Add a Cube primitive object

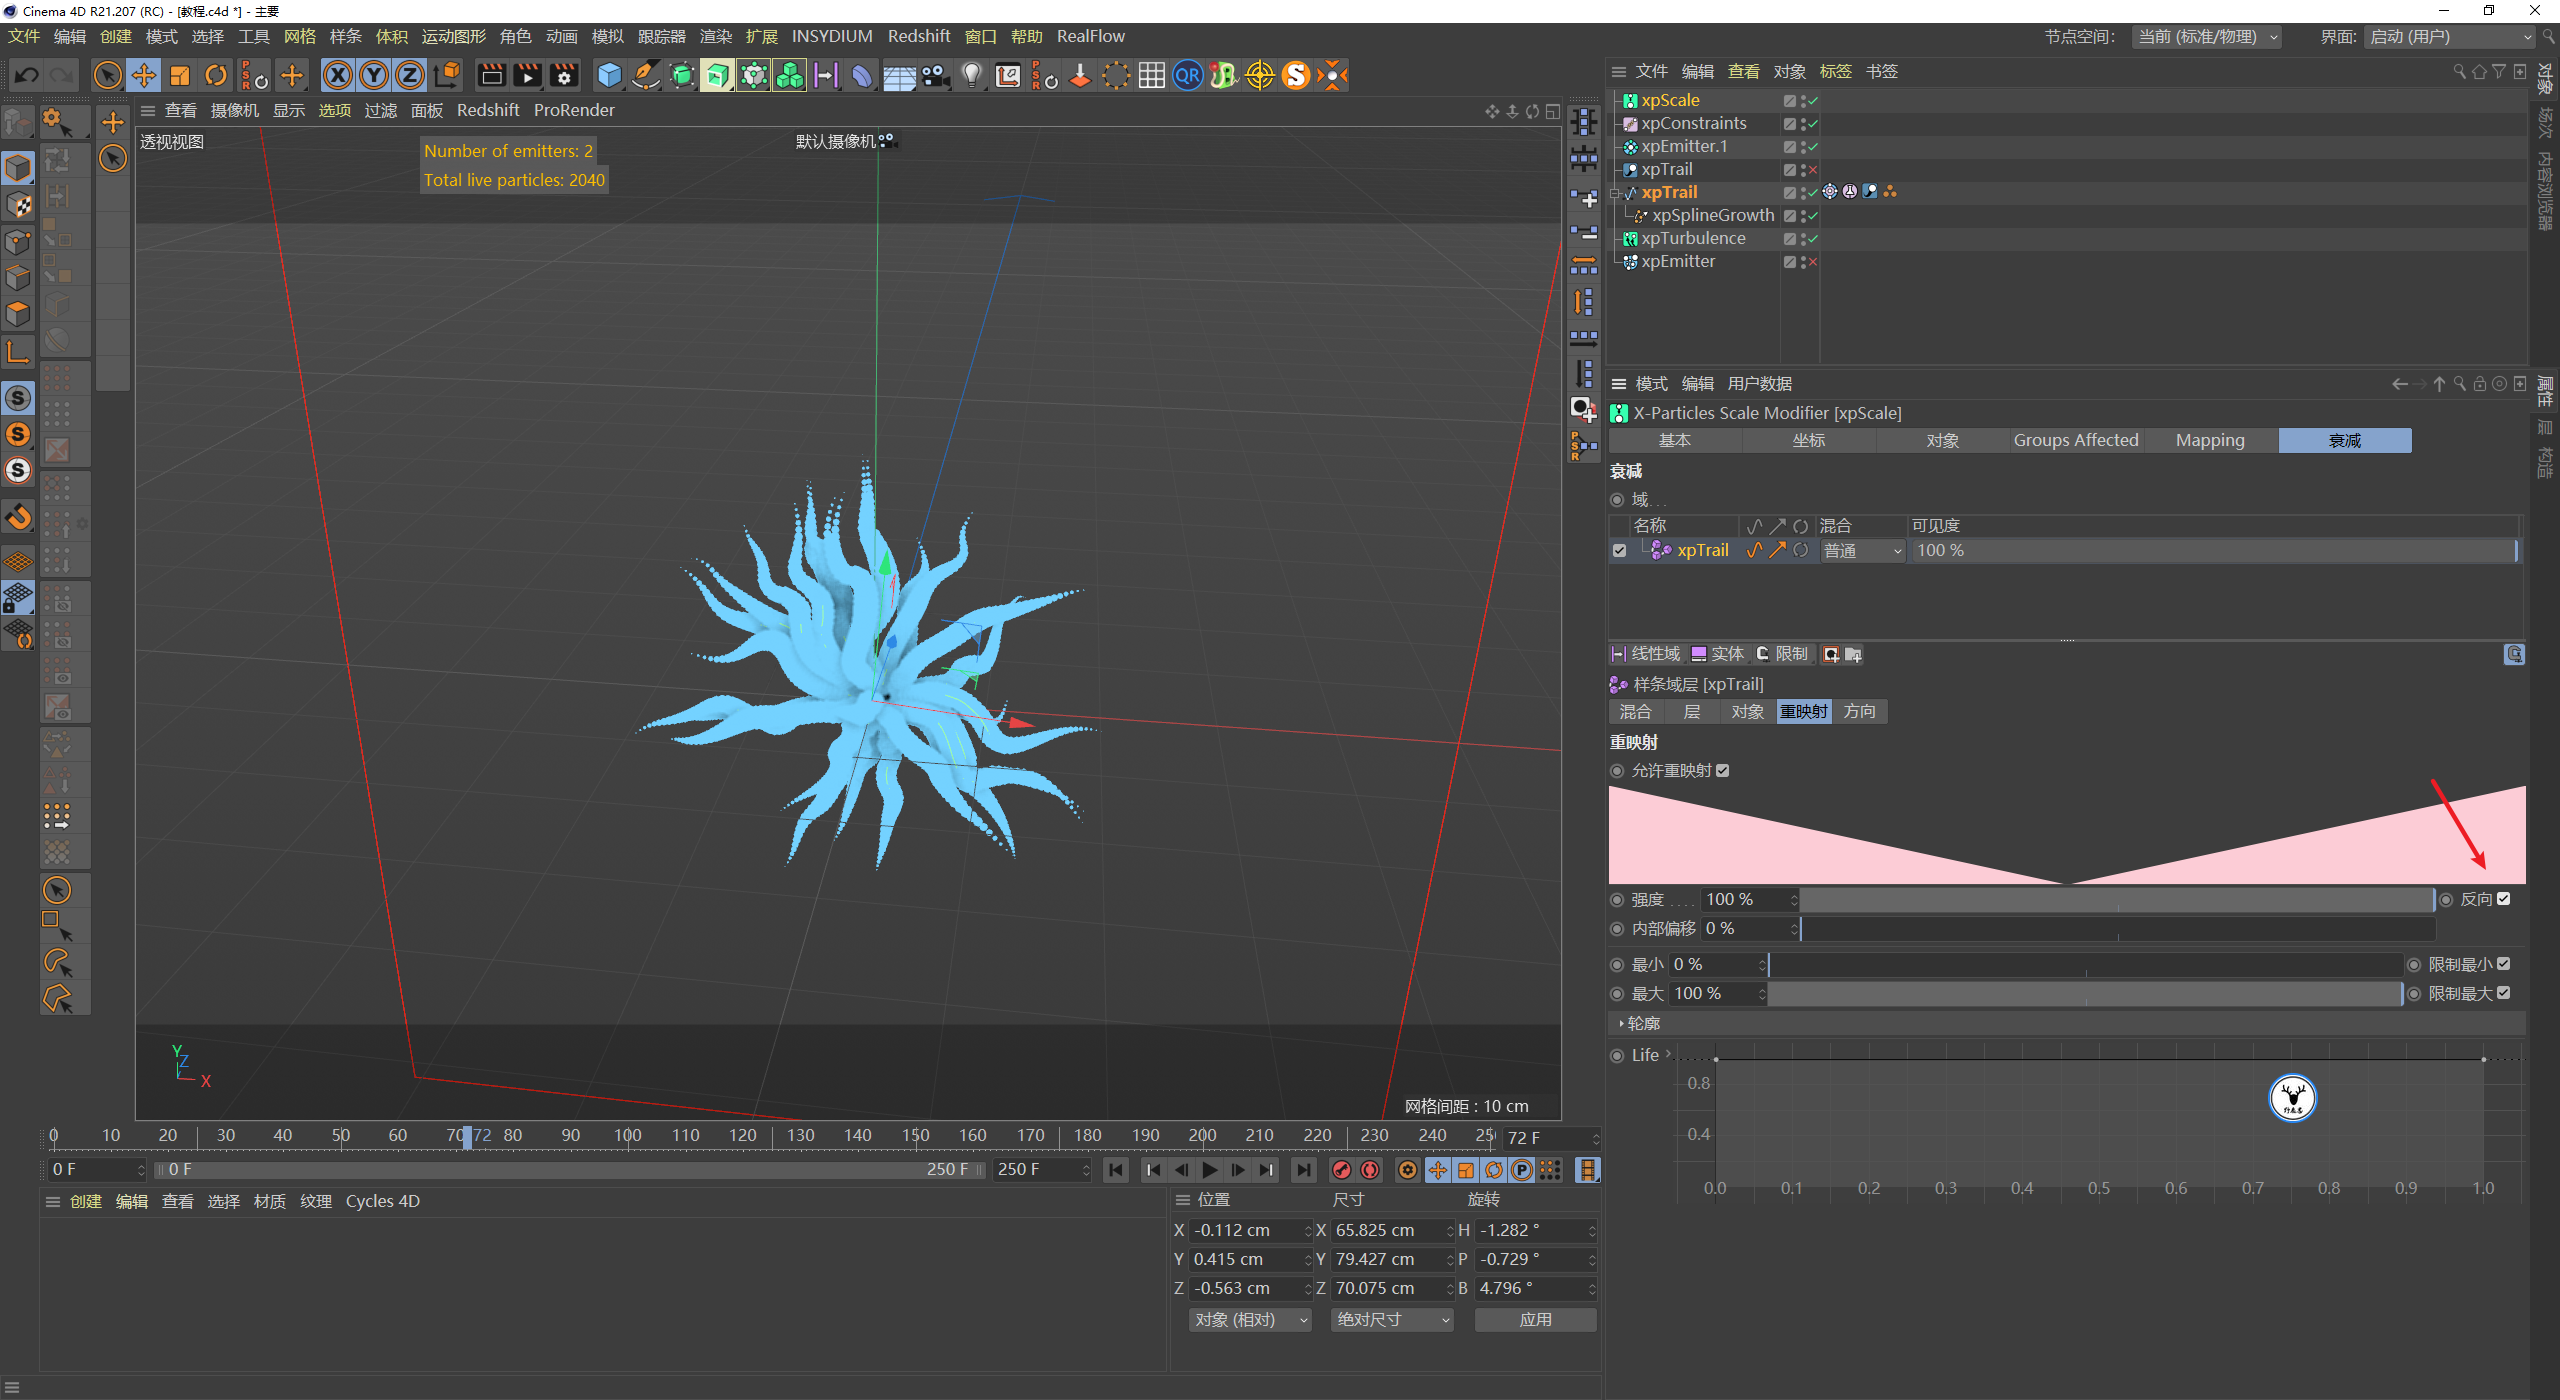[609, 75]
